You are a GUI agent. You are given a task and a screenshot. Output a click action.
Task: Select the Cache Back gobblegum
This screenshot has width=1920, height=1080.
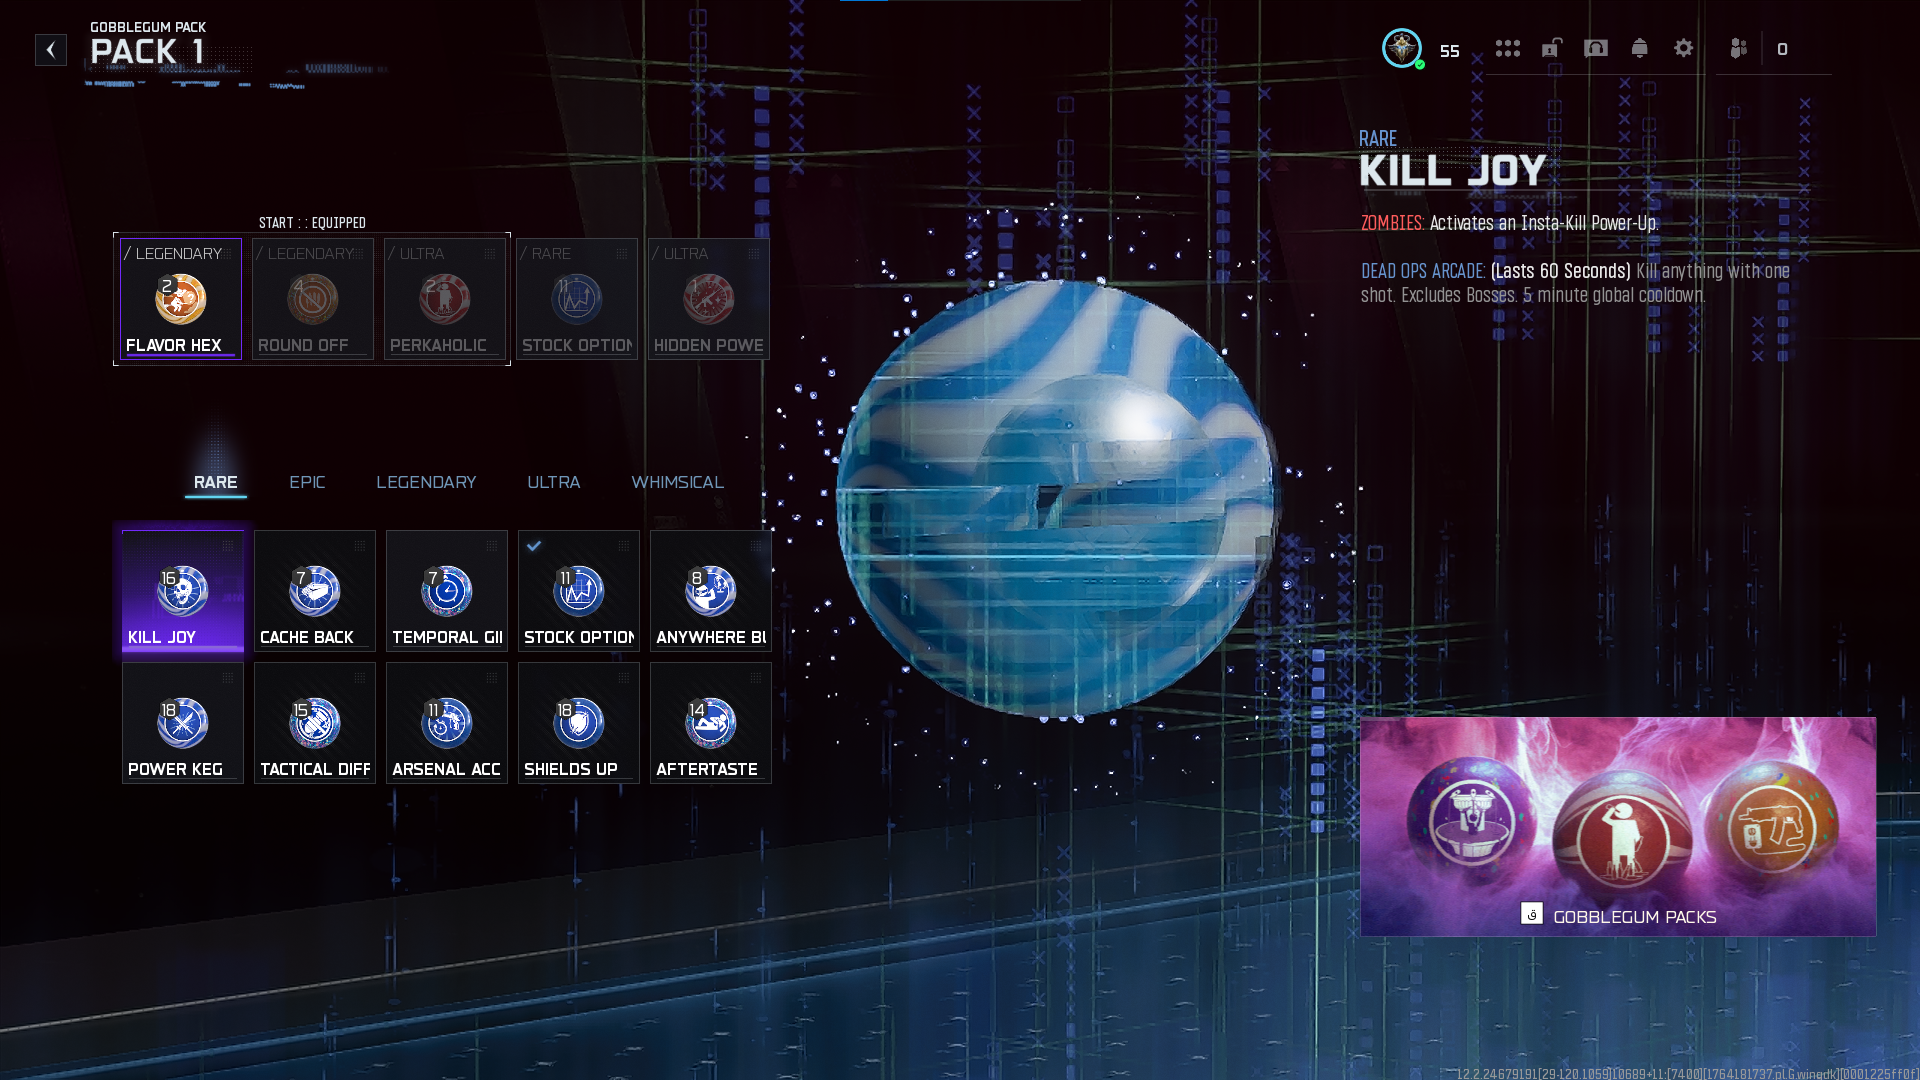pos(315,591)
